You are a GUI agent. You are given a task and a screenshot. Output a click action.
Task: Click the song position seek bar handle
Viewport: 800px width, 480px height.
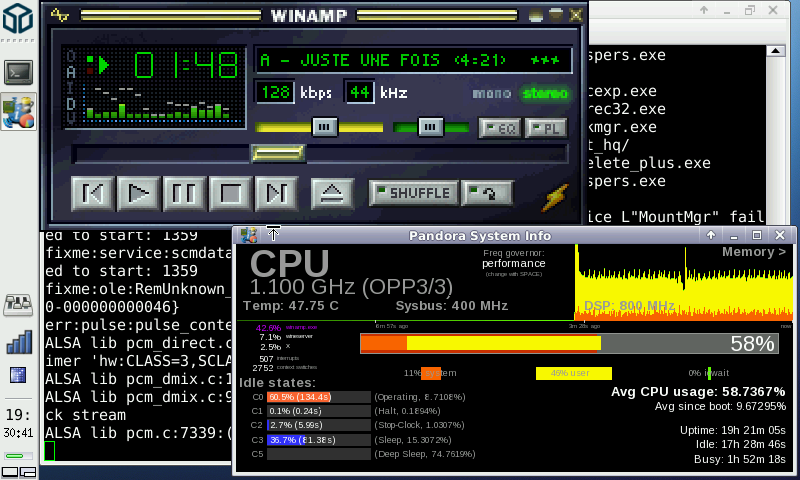[277, 153]
